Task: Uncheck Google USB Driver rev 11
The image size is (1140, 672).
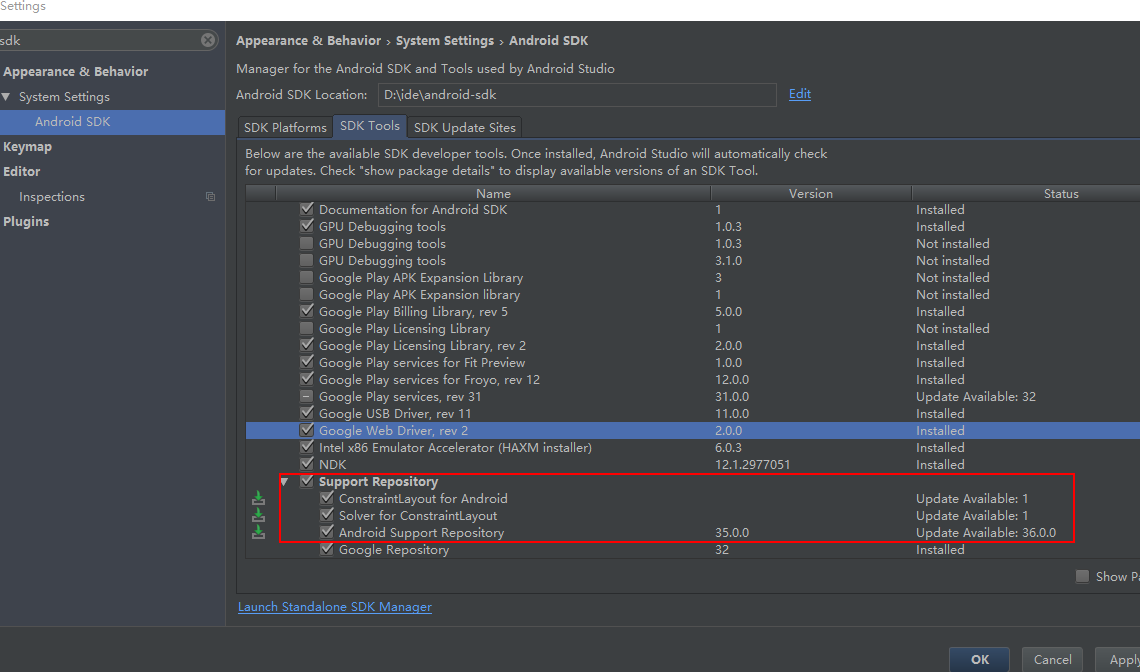Action: pos(307,413)
